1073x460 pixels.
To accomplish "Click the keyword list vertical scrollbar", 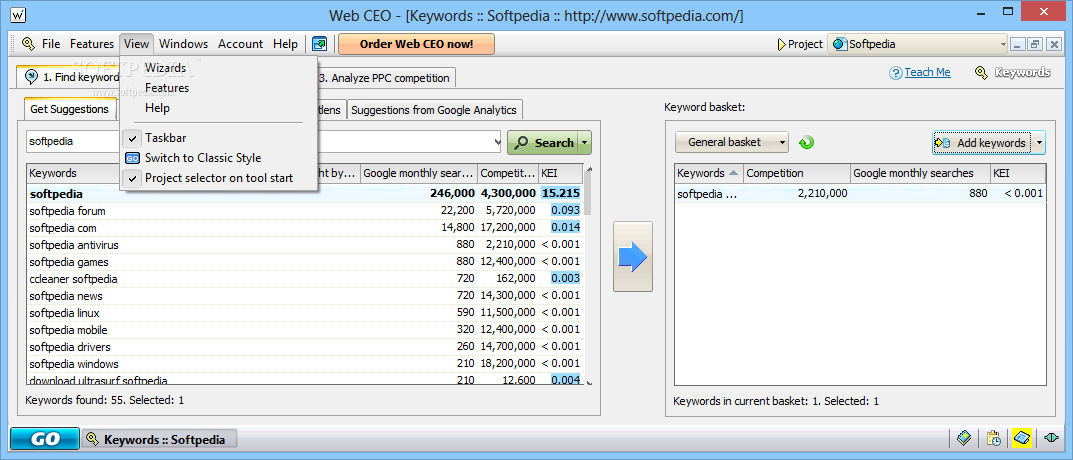I will tap(589, 274).
